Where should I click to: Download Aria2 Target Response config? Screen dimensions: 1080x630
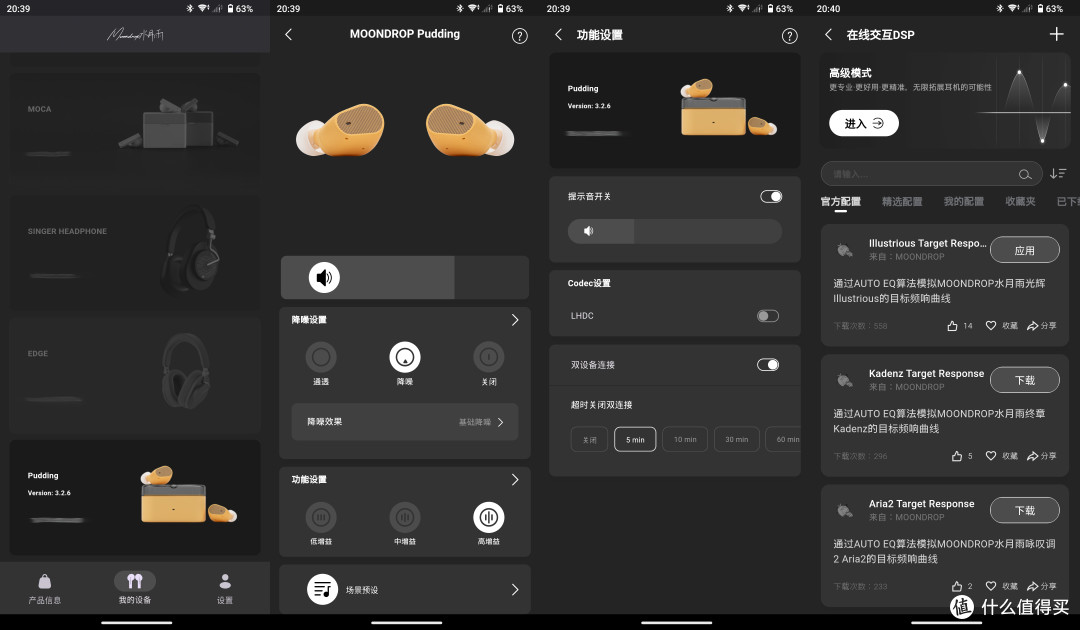click(x=1024, y=510)
